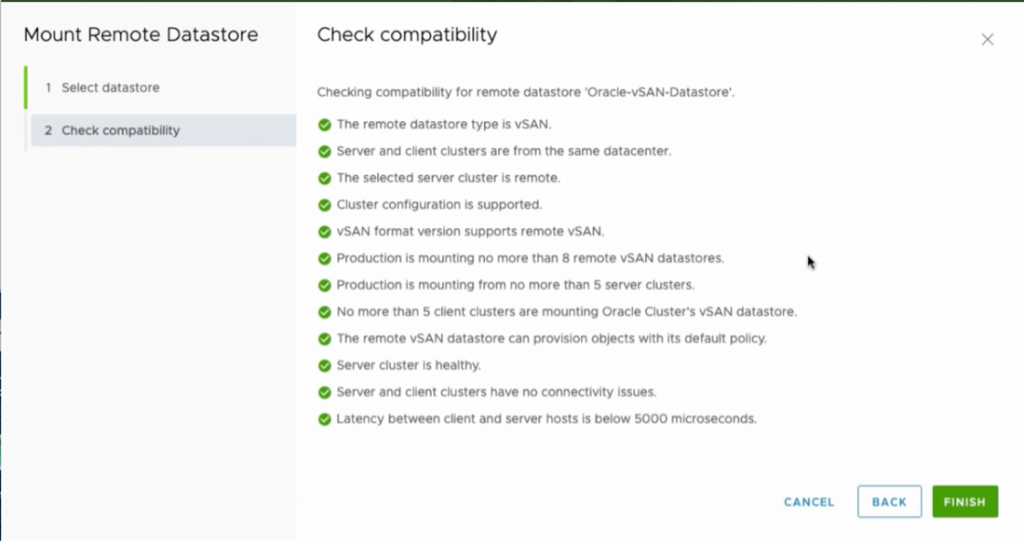Click check icon for '5 client clusters' line
The width and height of the screenshot is (1024, 543).
point(324,312)
